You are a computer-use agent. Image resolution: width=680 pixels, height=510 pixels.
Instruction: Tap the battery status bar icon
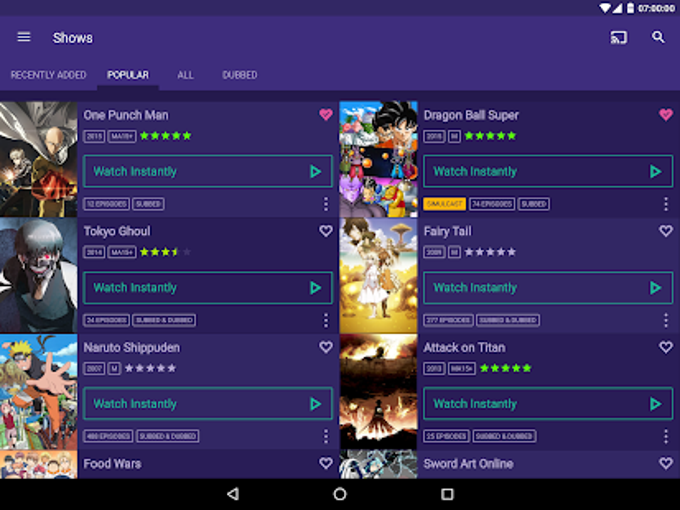[630, 8]
